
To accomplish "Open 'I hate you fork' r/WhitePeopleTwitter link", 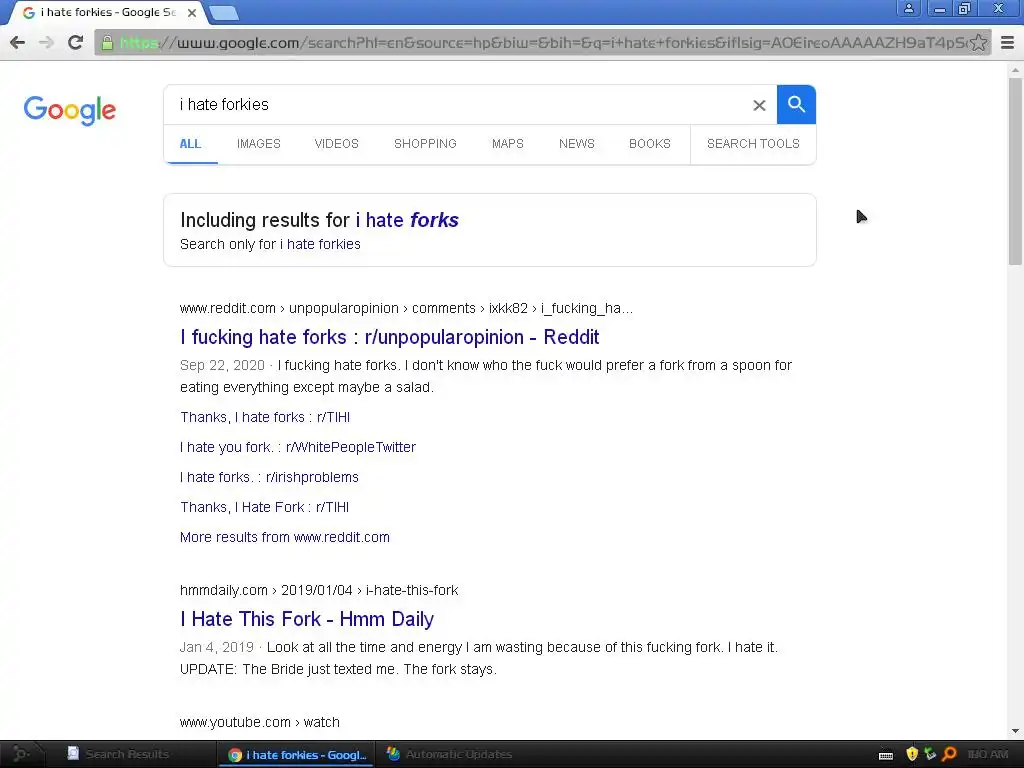I will (298, 447).
